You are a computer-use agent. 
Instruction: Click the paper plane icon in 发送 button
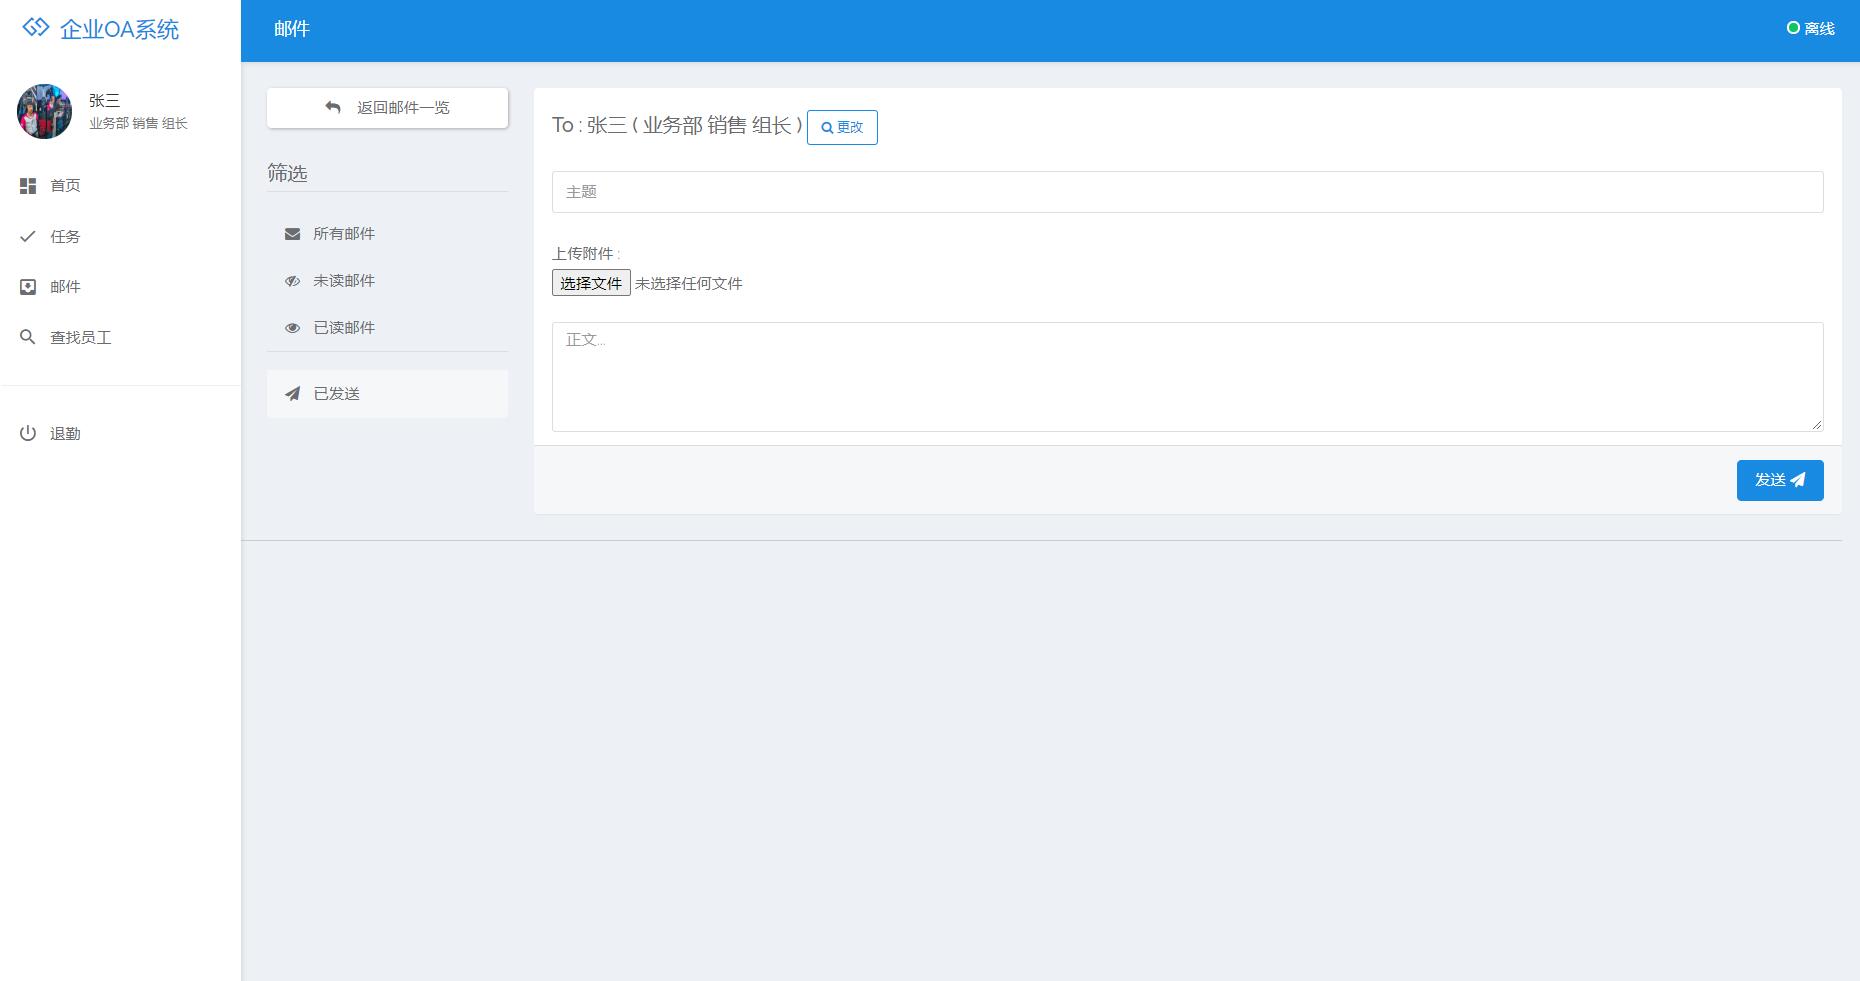click(1797, 480)
